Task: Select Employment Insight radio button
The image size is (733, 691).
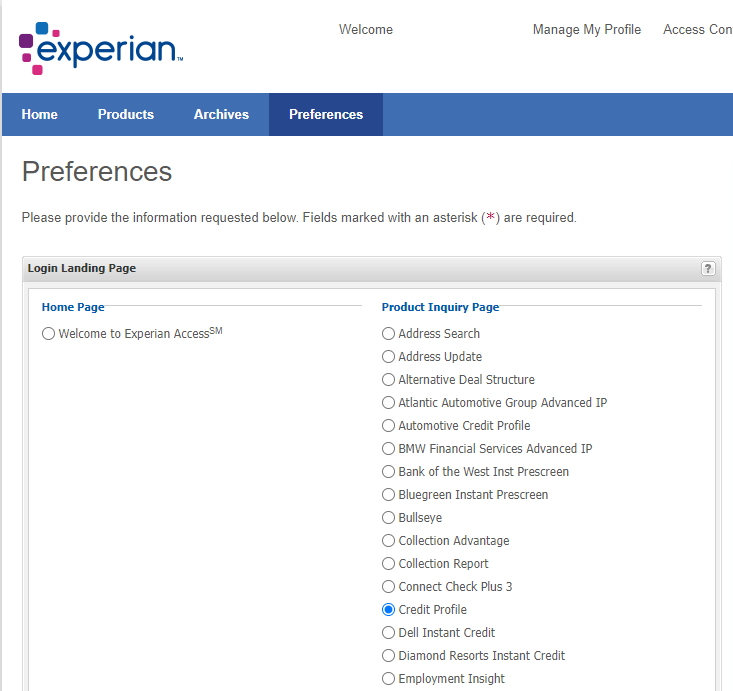Action: click(389, 679)
